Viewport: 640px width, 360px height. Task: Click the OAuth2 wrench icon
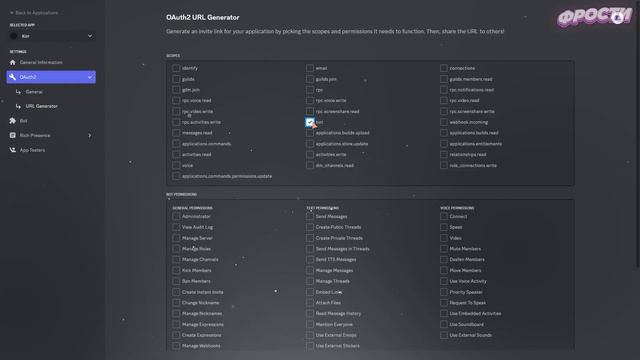(13, 77)
